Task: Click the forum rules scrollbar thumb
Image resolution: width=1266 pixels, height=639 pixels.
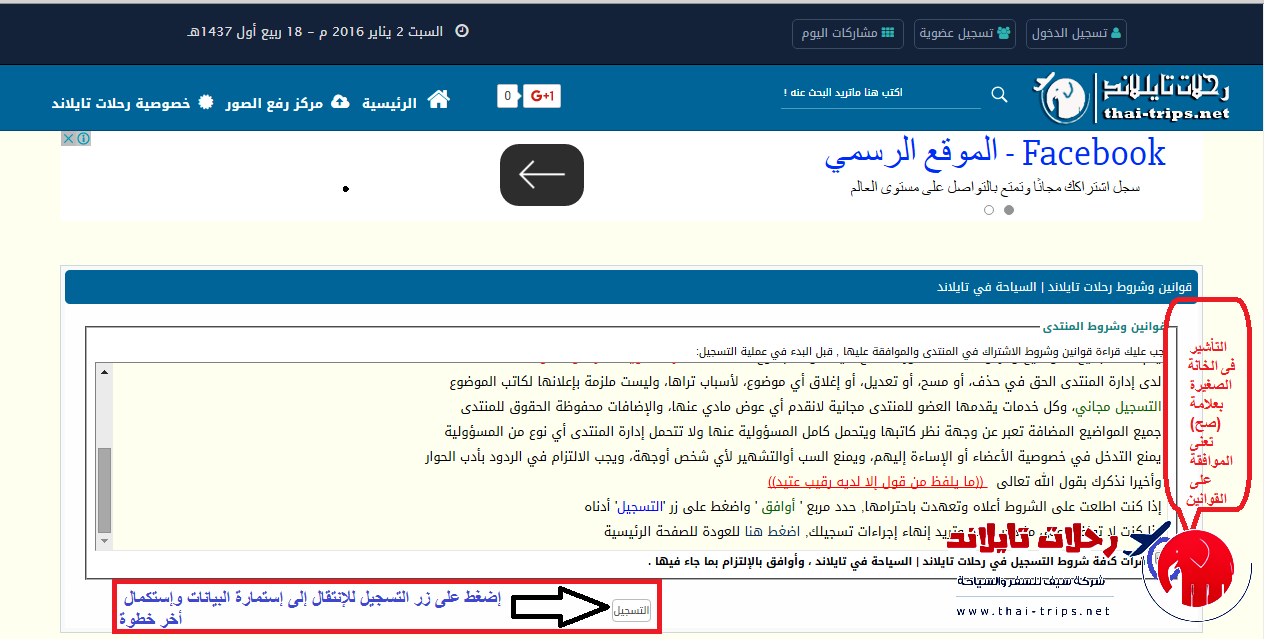Action: click(104, 489)
